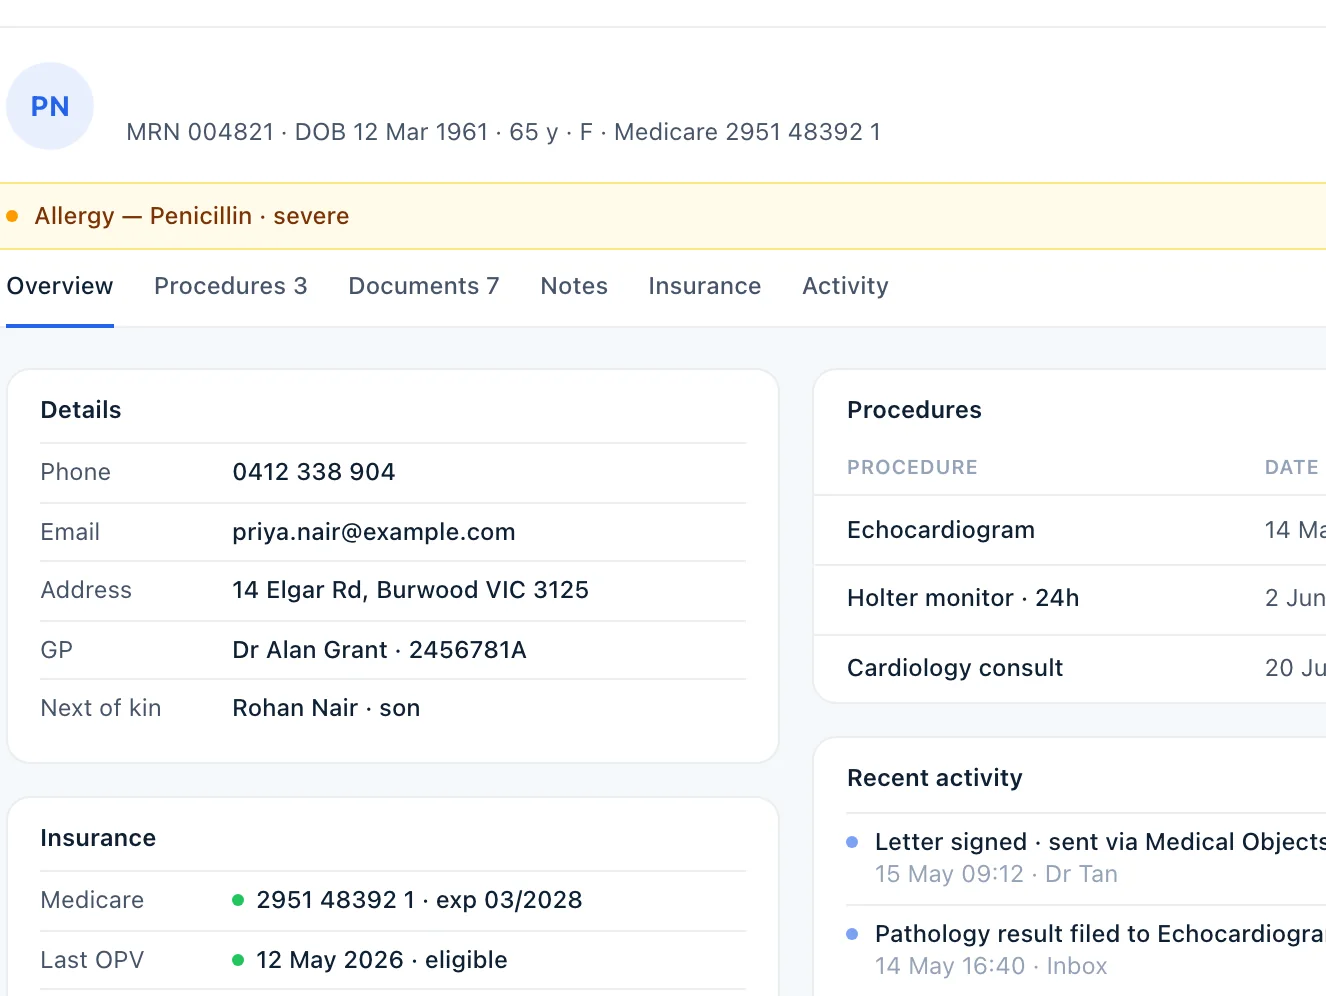Click the DATE column header

[1292, 467]
